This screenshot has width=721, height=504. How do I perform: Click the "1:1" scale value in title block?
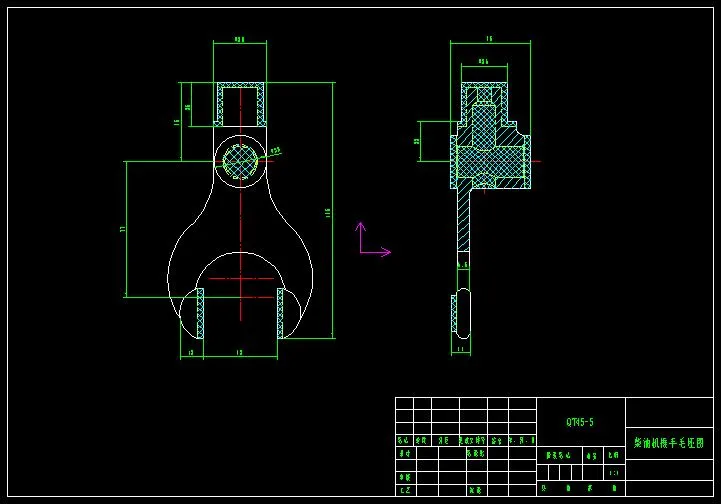[x=614, y=473]
